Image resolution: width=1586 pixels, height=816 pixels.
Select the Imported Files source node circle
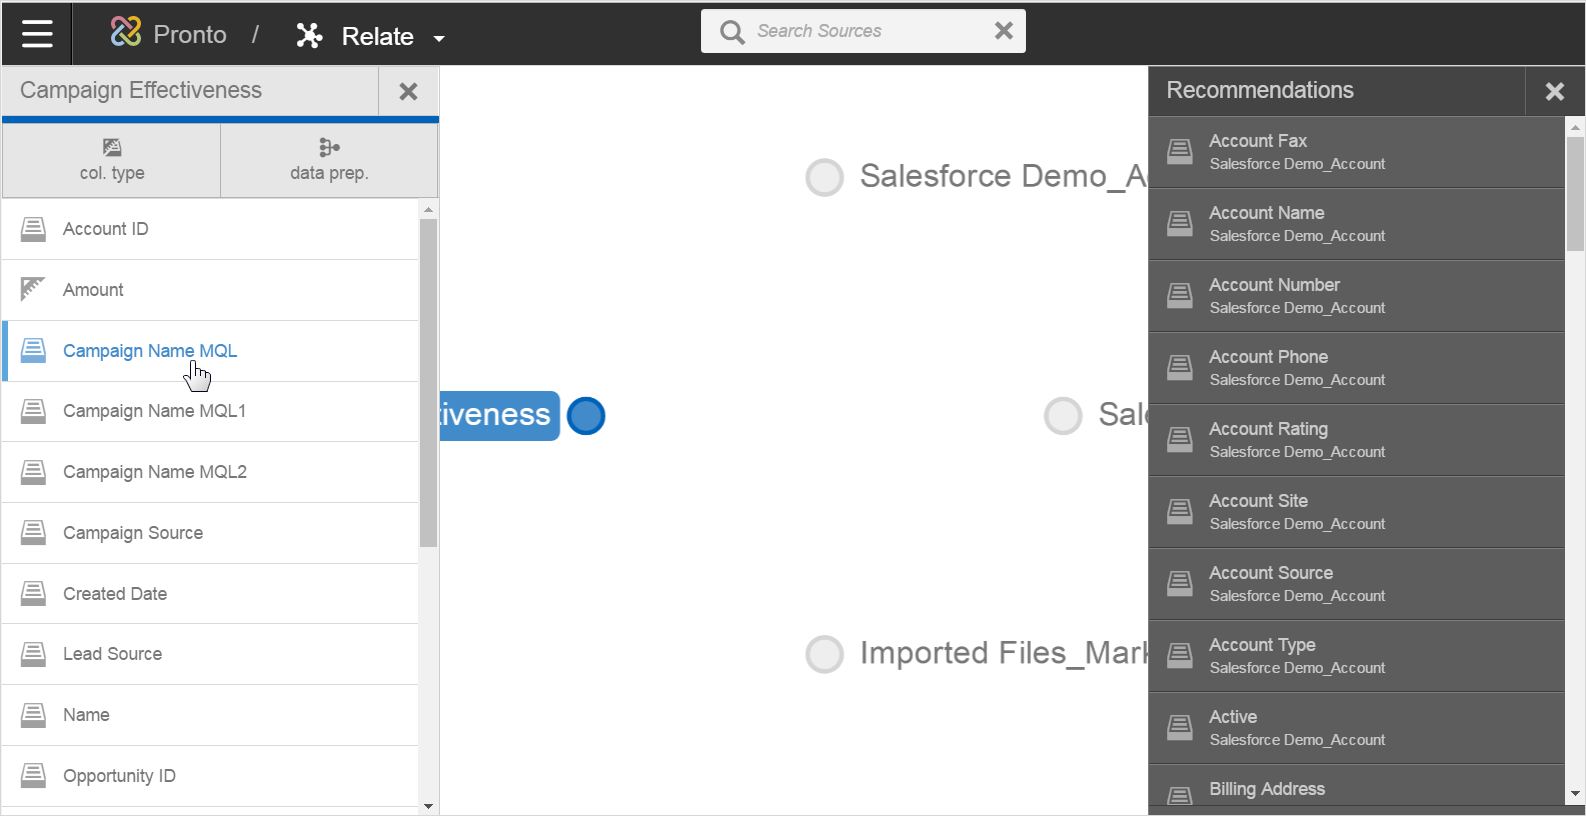825,654
